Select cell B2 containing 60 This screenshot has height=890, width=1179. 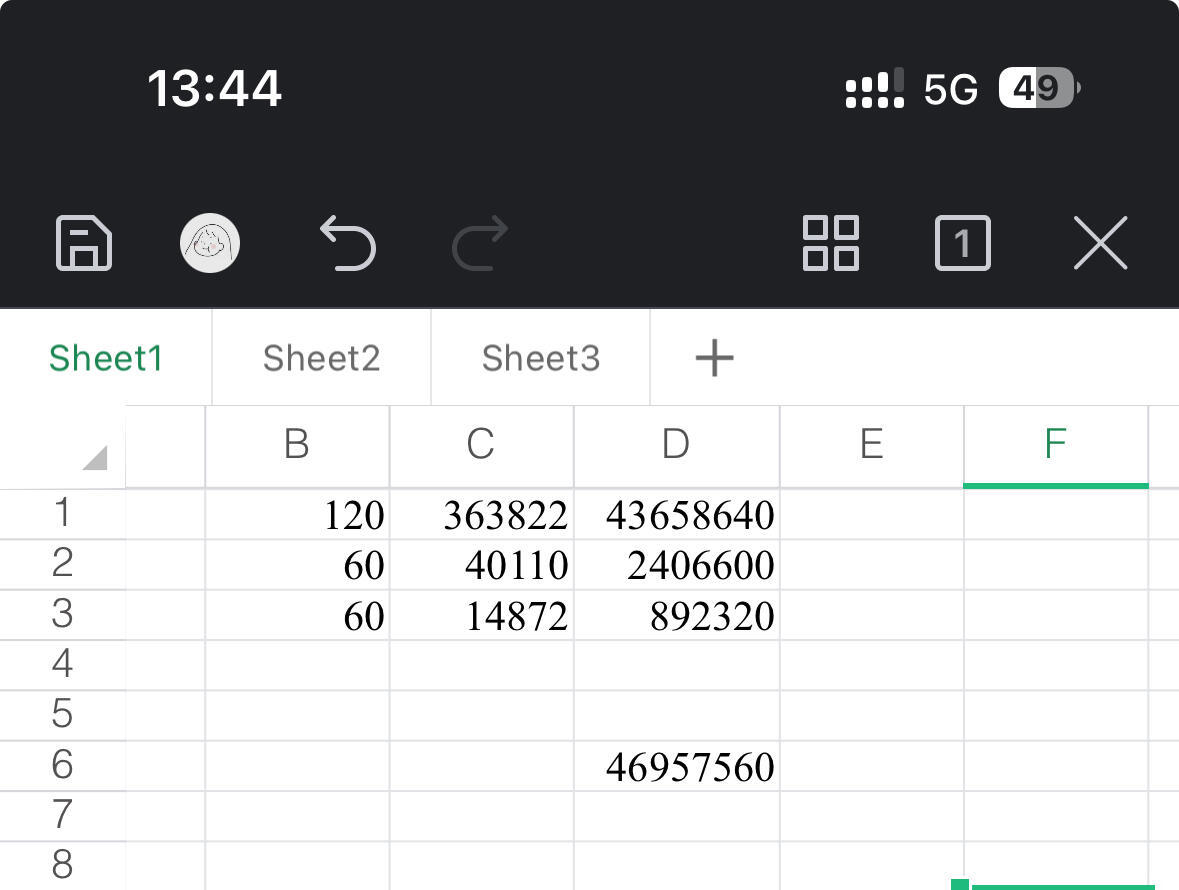click(x=297, y=565)
